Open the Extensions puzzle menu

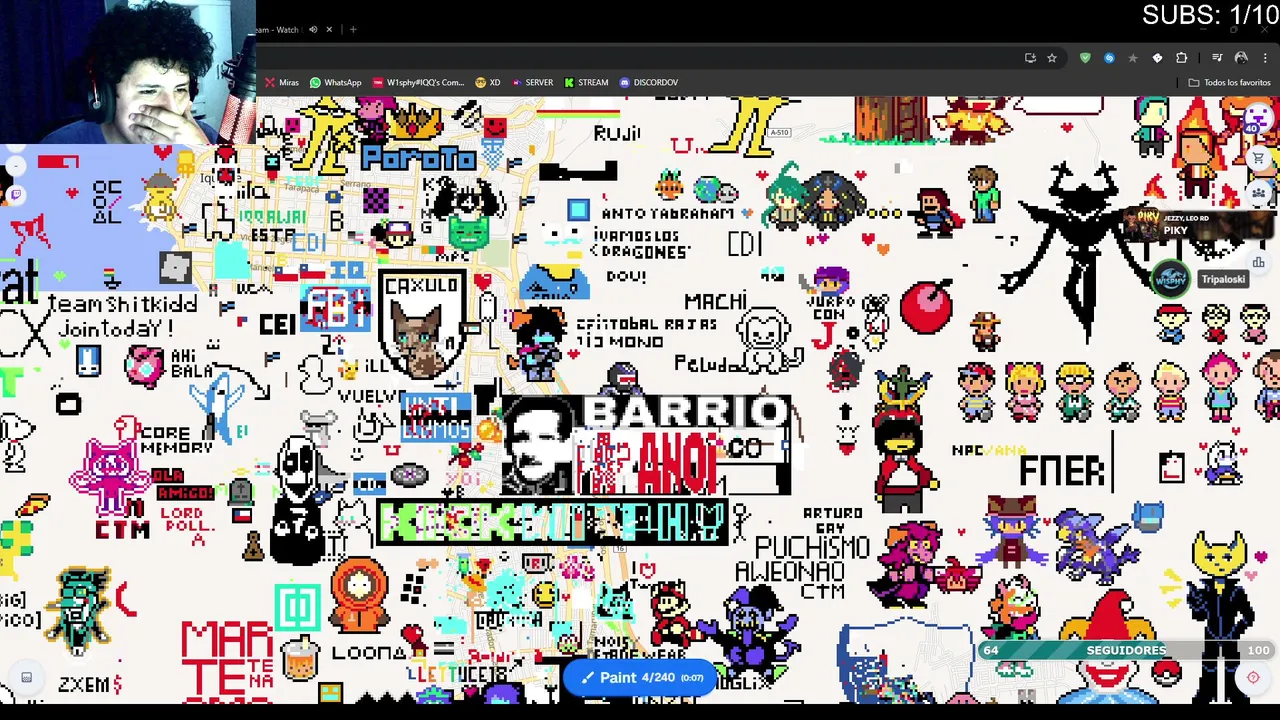1181,58
